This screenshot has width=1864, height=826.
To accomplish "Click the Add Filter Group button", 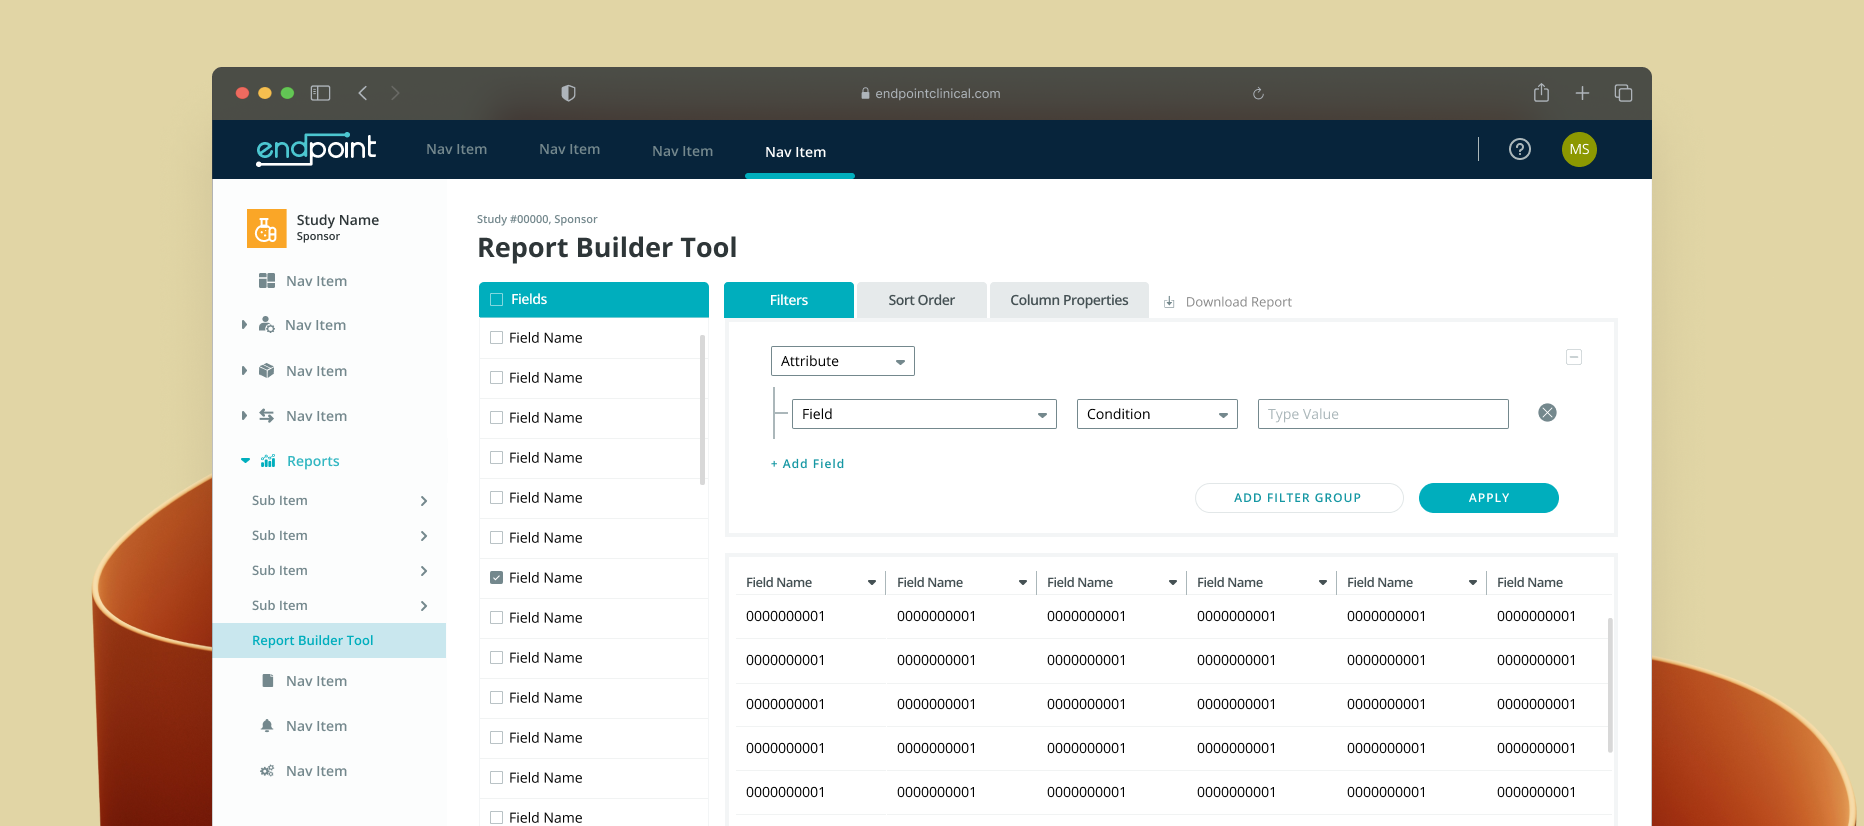I will pos(1299,498).
